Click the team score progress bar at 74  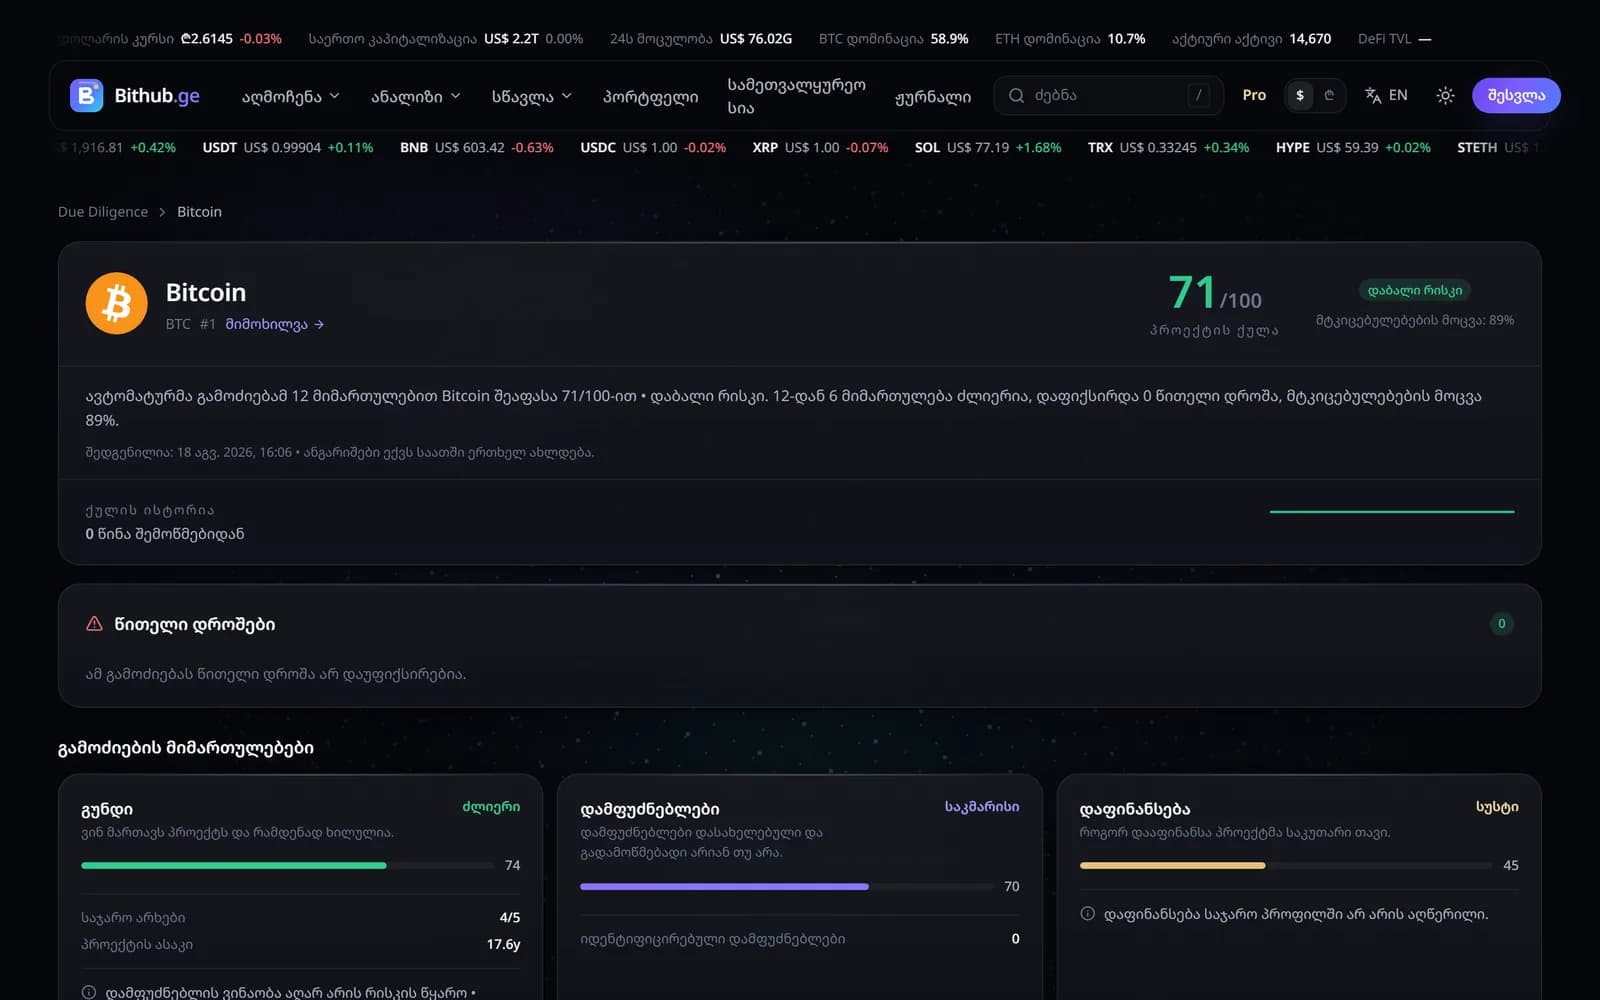[287, 865]
